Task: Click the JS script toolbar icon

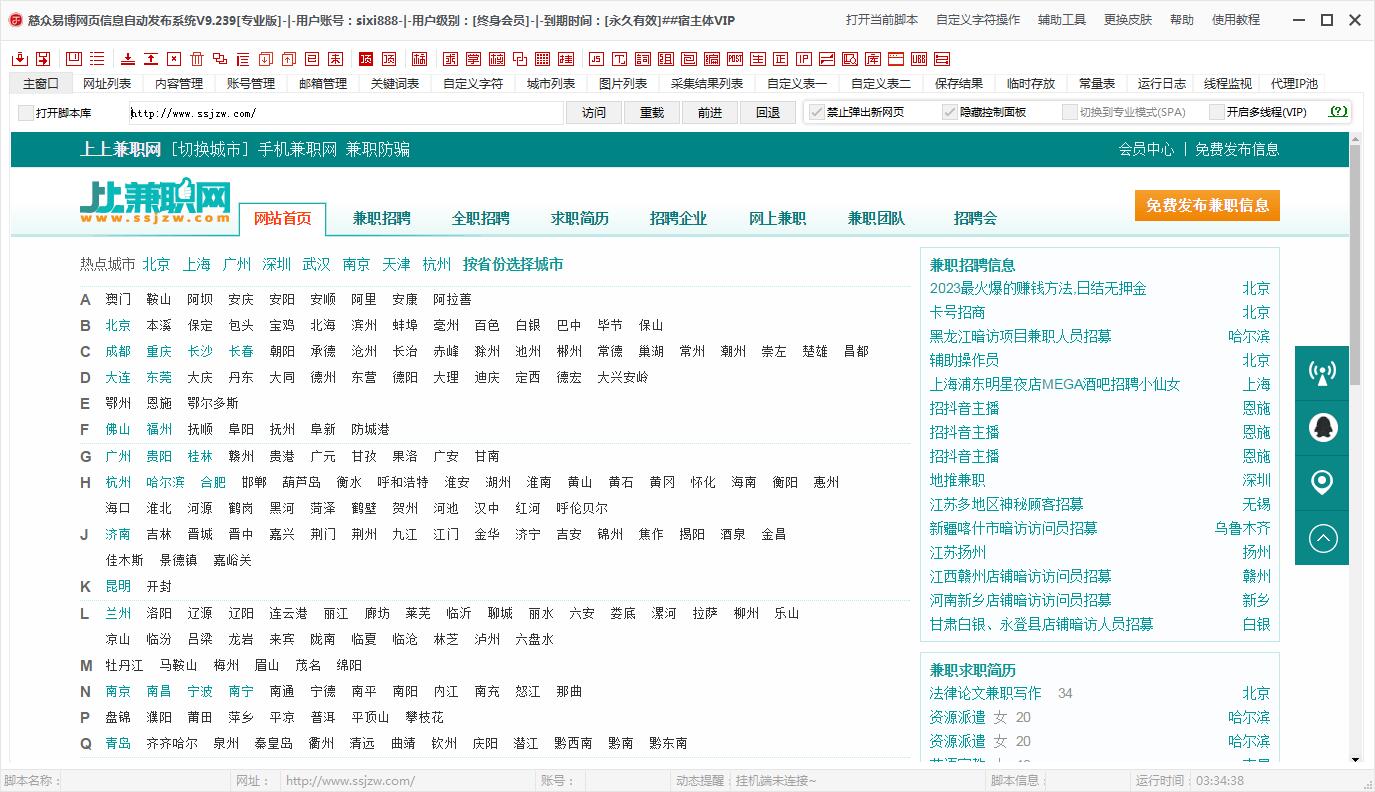Action: point(596,59)
